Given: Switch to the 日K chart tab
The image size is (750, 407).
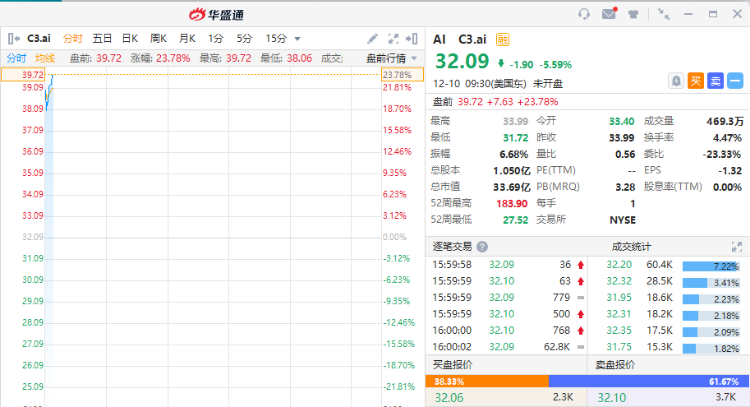Looking at the screenshot, I should click(129, 38).
